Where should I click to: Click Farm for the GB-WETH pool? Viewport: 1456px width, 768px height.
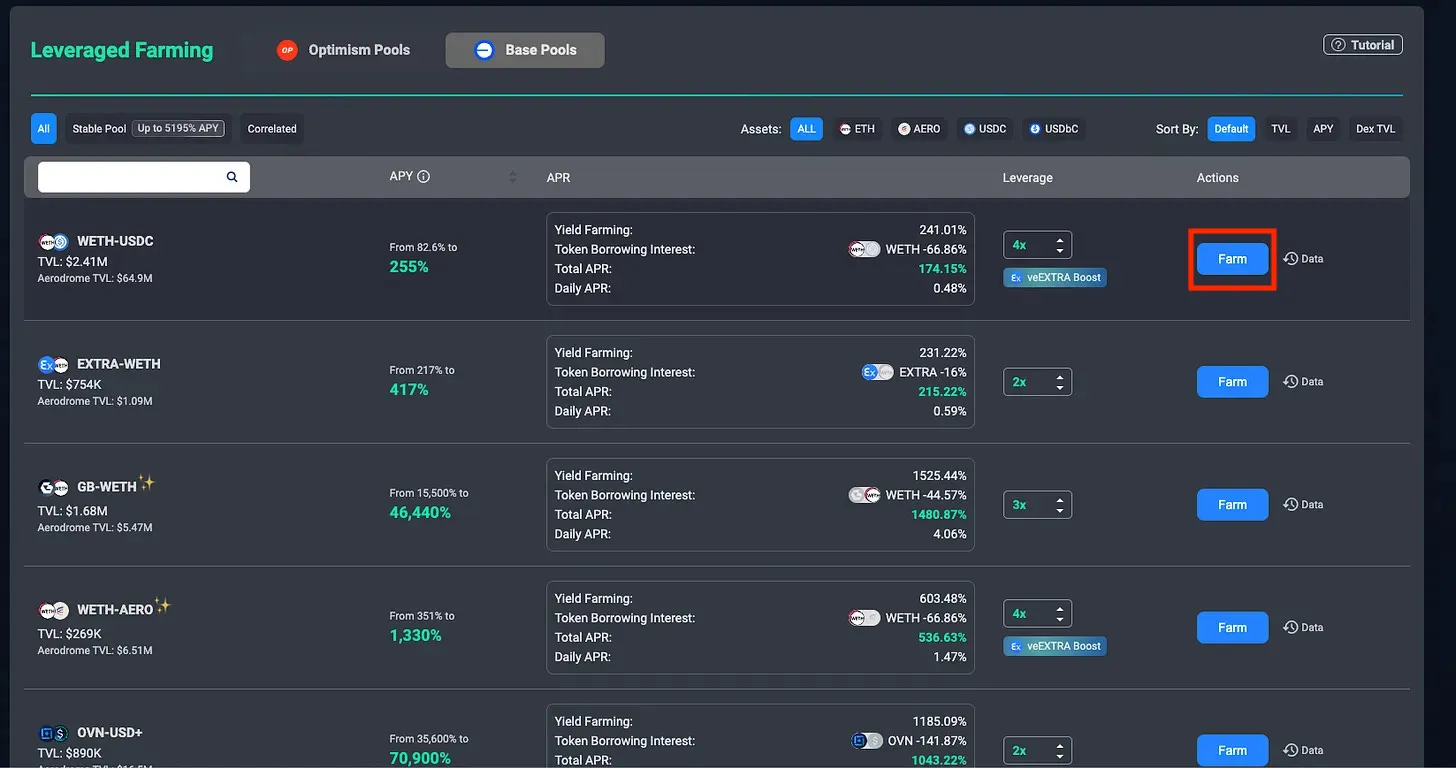click(x=1232, y=505)
